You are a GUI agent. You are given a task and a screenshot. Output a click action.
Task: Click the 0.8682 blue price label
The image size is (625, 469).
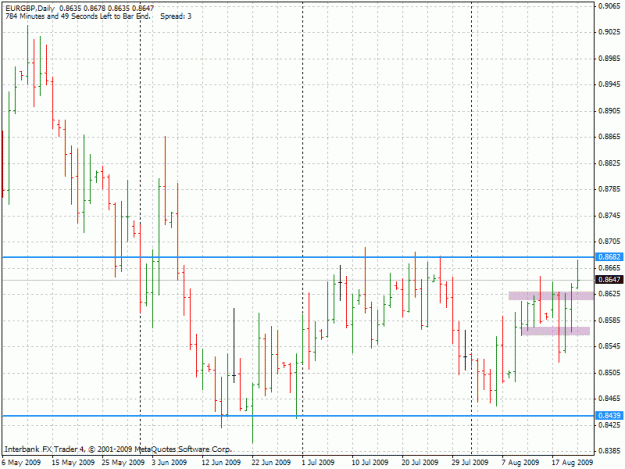coord(609,257)
